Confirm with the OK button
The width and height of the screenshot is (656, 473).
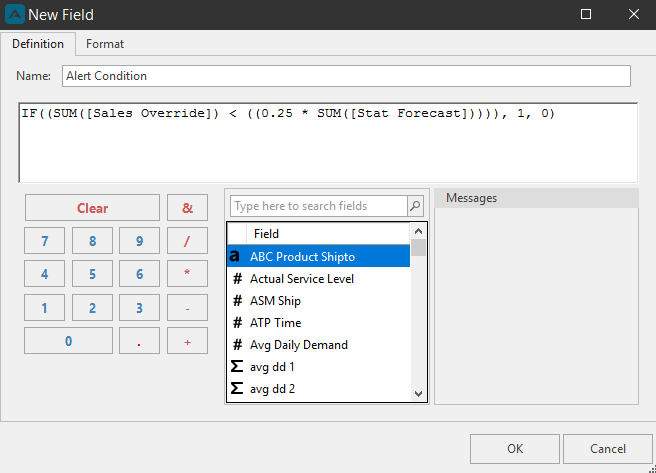point(515,449)
